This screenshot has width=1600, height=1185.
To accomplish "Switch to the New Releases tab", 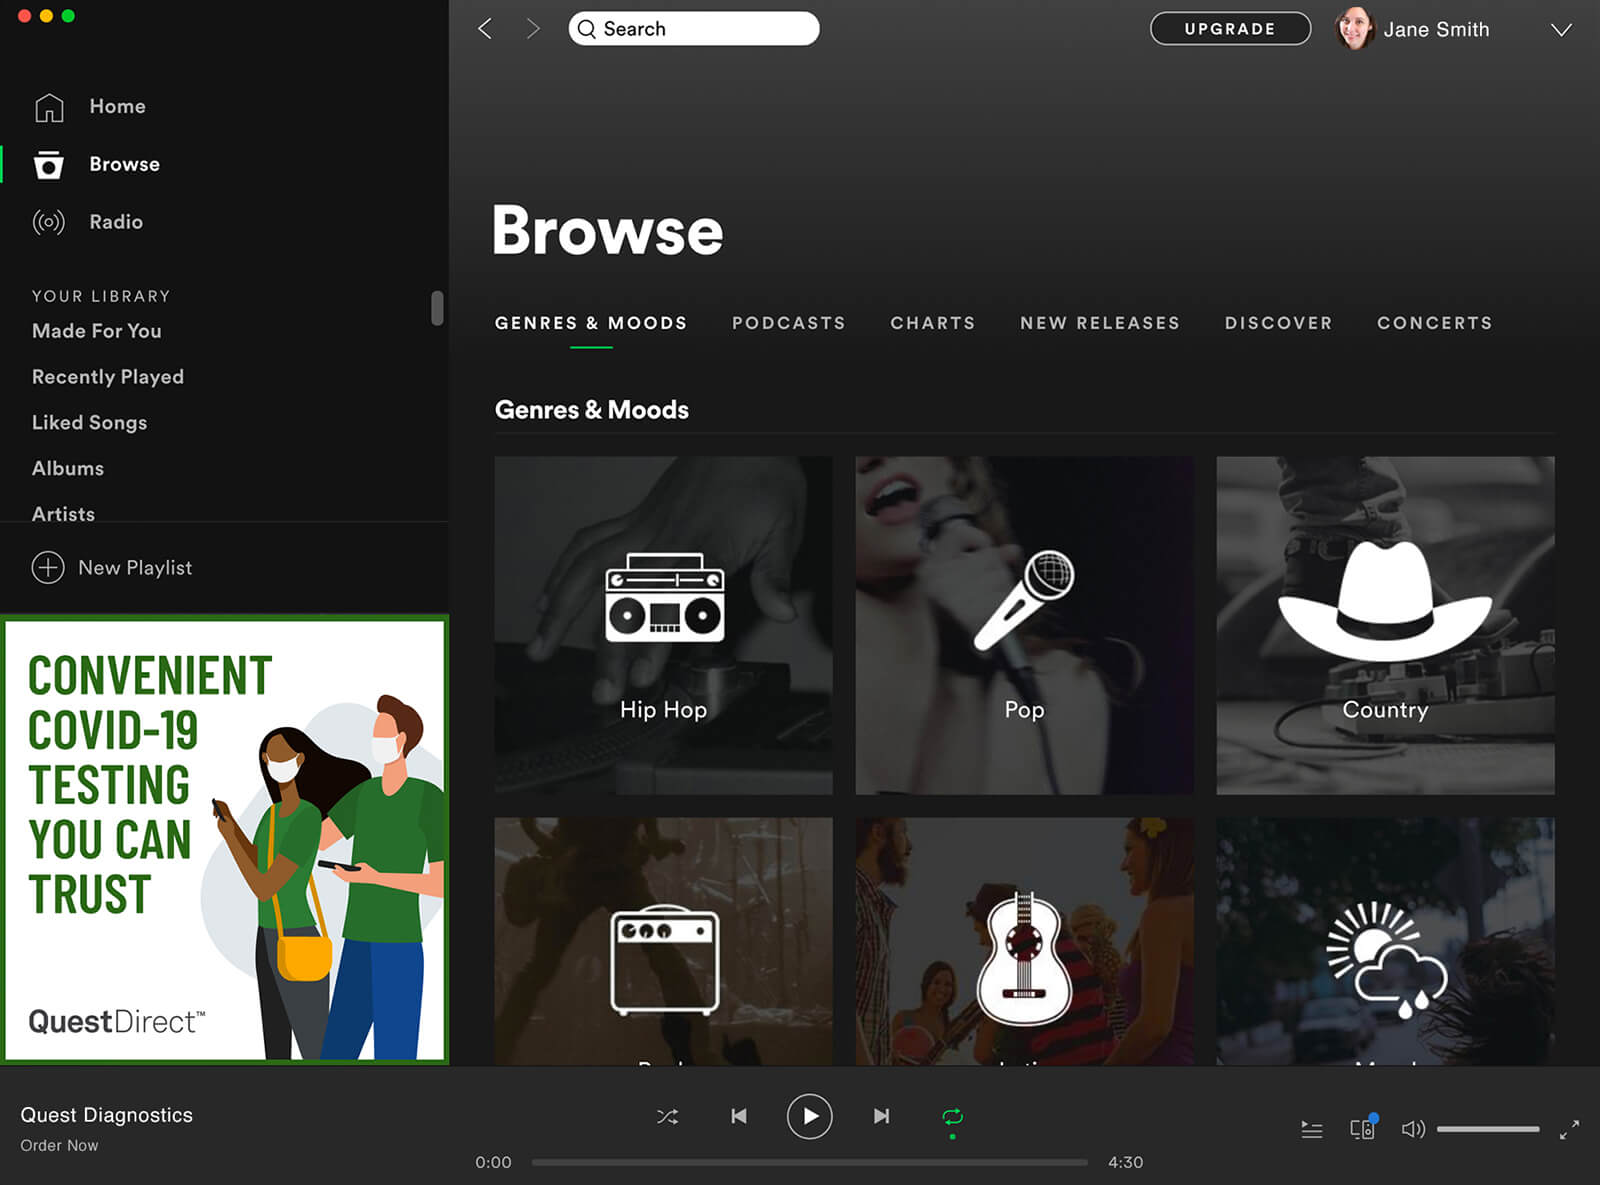I will pyautogui.click(x=1099, y=323).
